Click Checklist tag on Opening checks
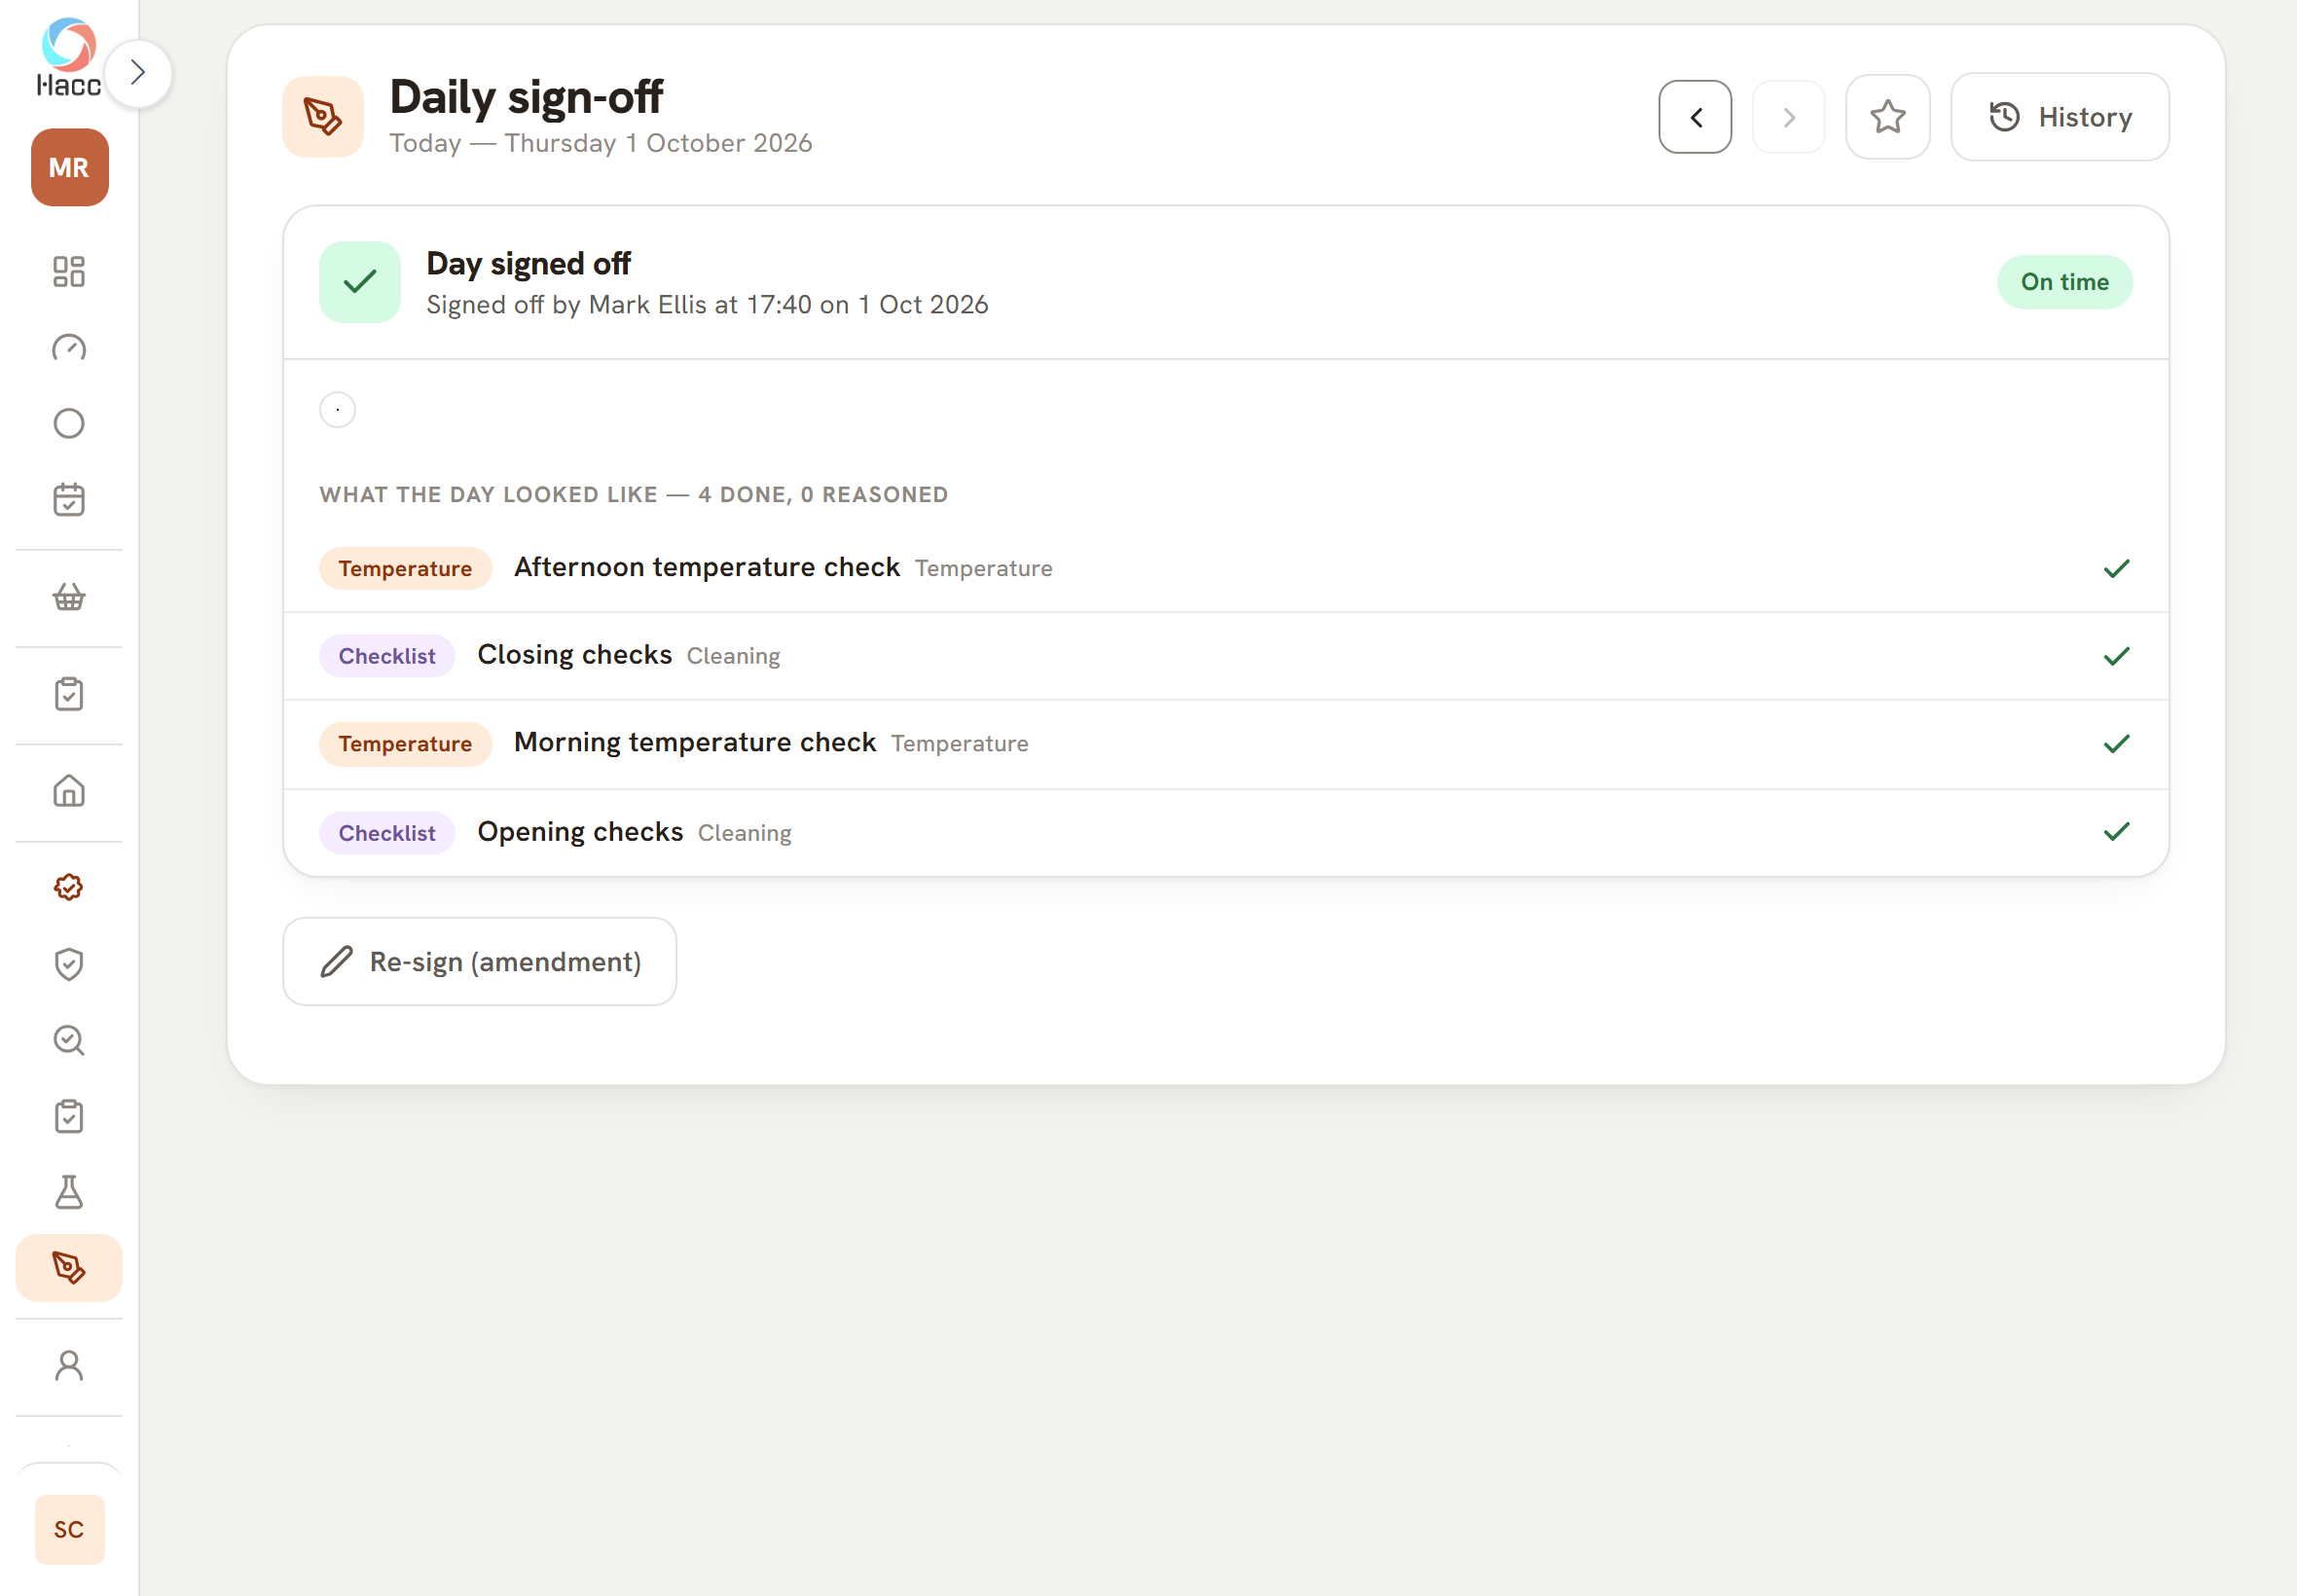 coord(387,833)
